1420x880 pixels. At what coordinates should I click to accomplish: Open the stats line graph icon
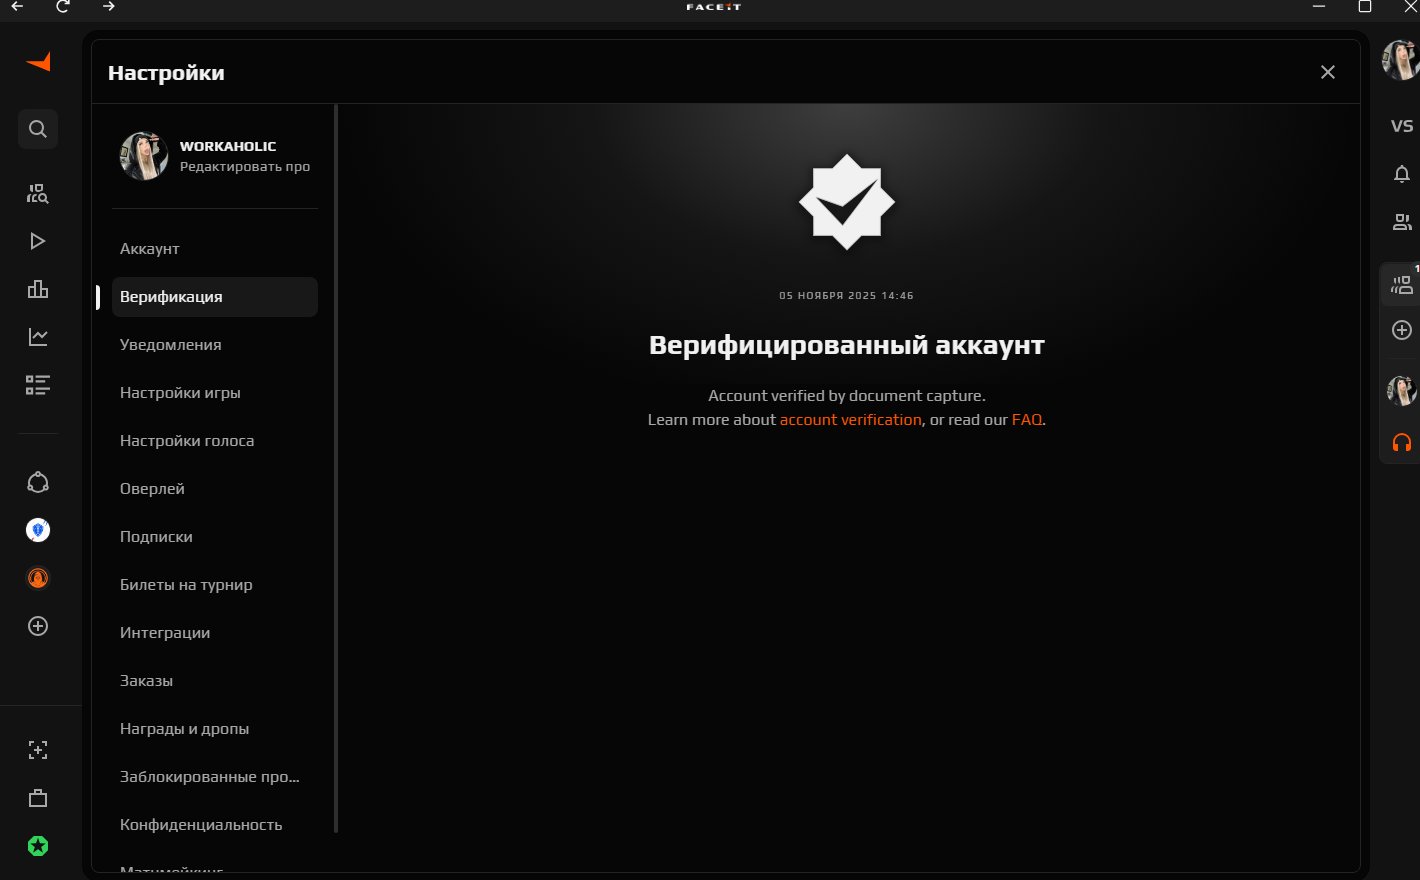[38, 337]
